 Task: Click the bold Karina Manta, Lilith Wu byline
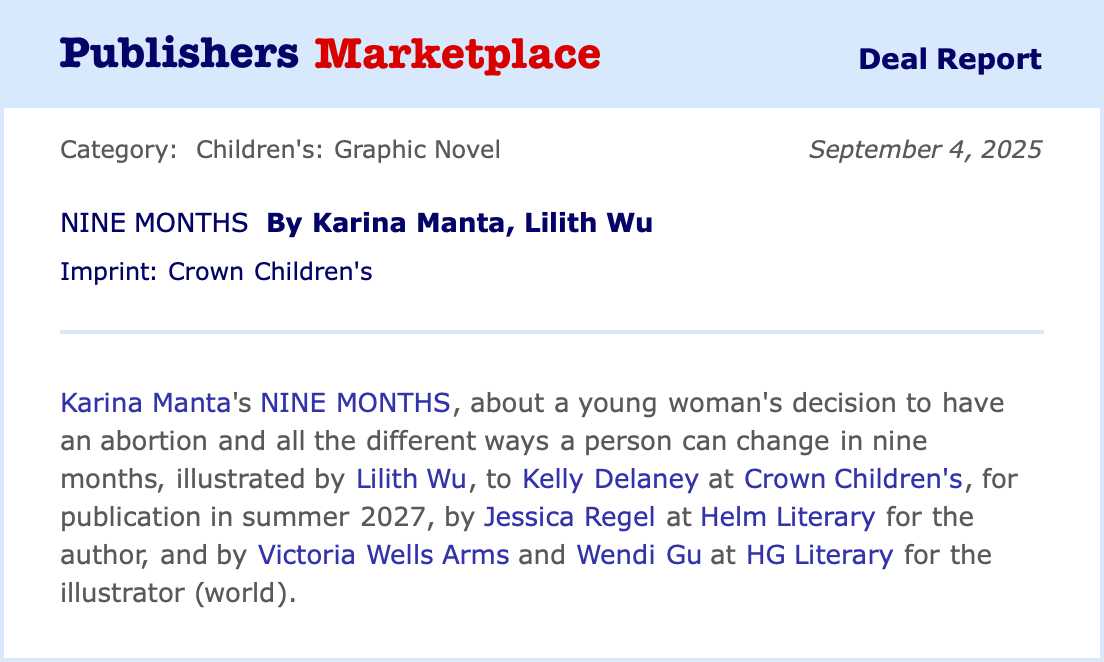[x=459, y=223]
